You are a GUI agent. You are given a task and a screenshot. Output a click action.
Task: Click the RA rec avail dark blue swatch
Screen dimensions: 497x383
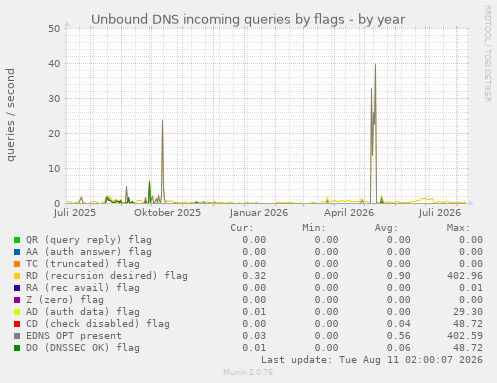pos(17,288)
